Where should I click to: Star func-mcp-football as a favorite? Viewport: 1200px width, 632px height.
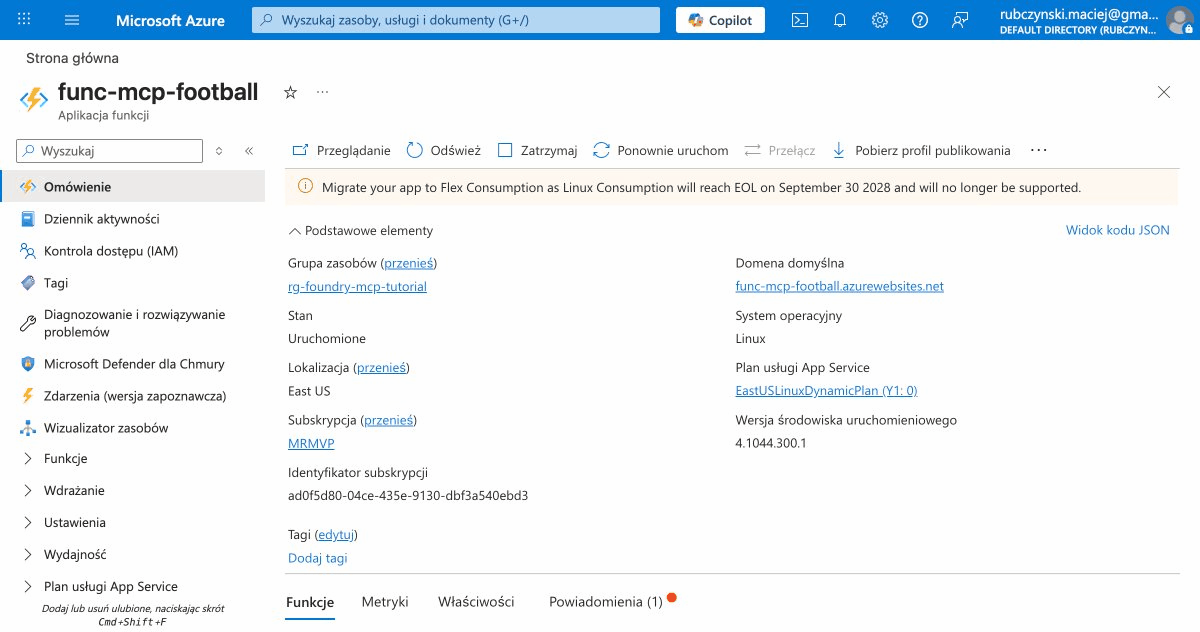pyautogui.click(x=289, y=91)
